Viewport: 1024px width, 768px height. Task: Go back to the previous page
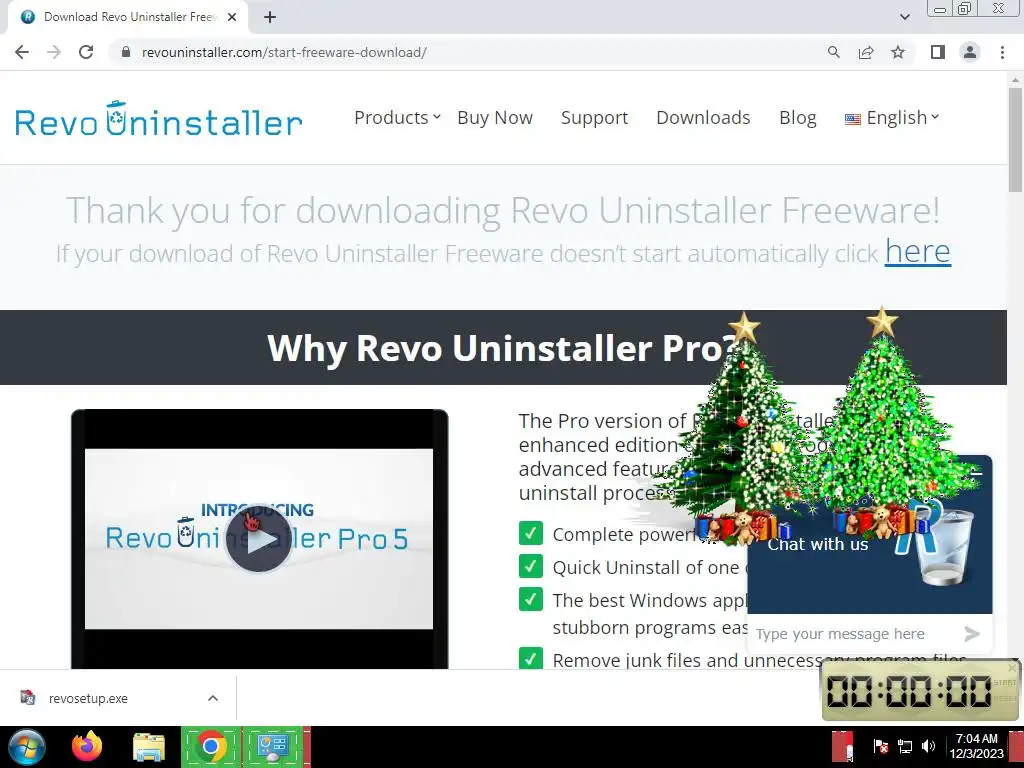click(x=22, y=52)
